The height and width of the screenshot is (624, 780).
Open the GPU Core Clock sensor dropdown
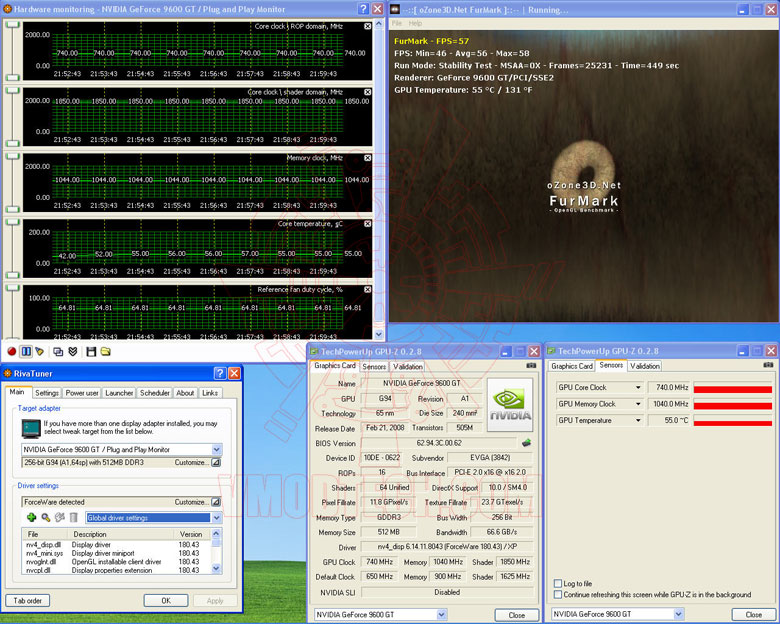638,387
